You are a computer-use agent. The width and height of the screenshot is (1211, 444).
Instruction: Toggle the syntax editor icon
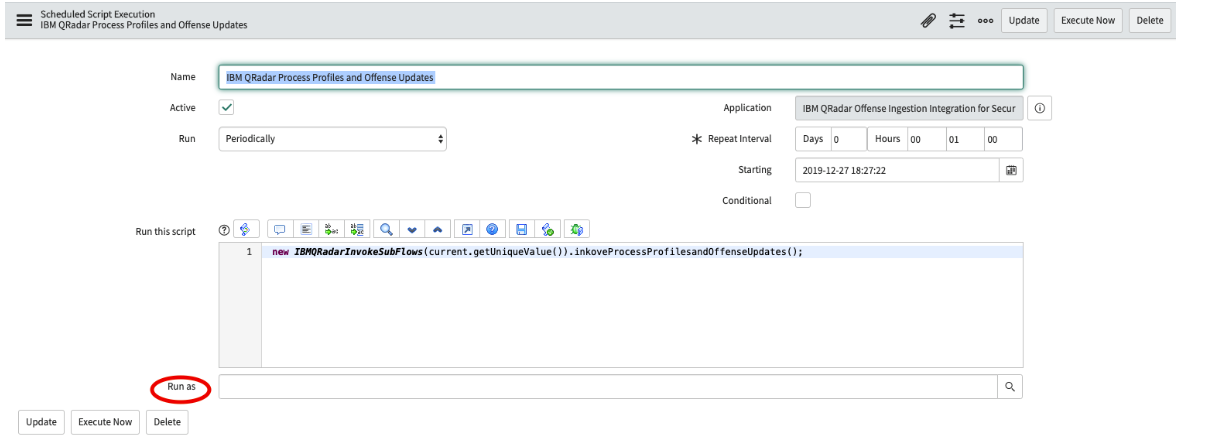246,230
